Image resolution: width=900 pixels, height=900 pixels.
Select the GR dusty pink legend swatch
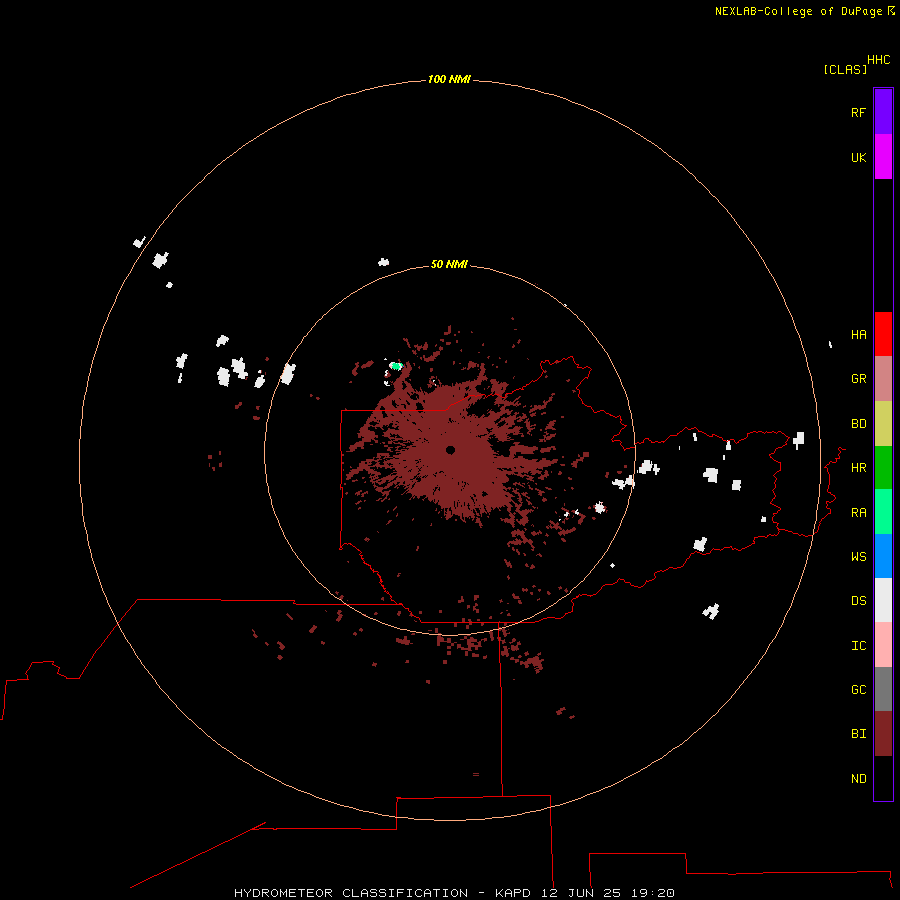coord(883,379)
